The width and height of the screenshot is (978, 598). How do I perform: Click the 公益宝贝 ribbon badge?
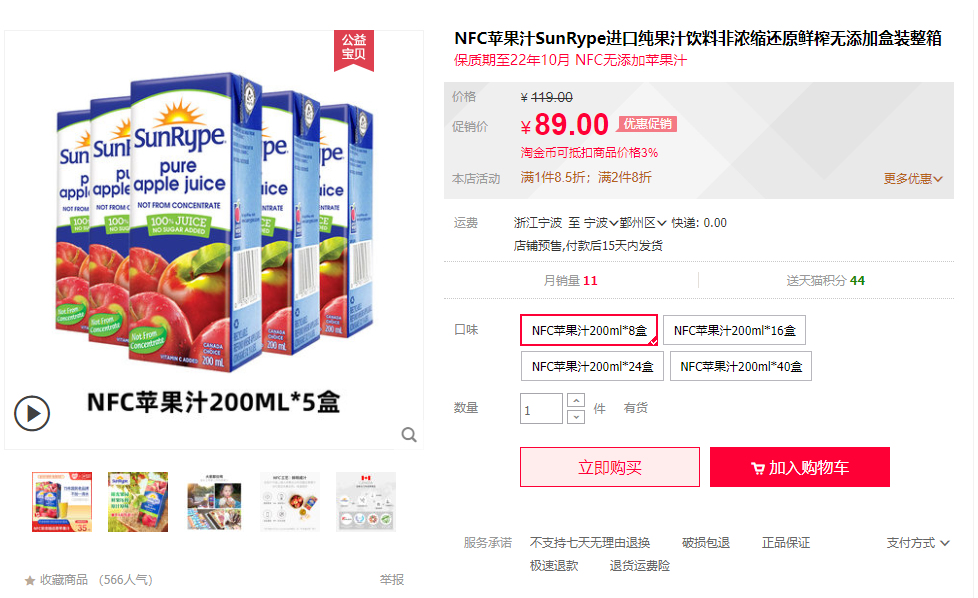pos(354,50)
